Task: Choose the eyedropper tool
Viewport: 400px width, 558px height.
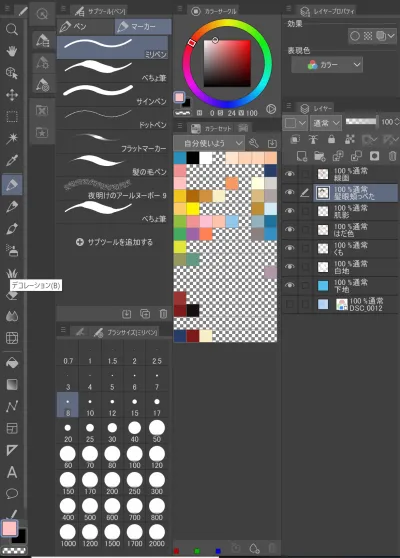Action: coord(12,161)
